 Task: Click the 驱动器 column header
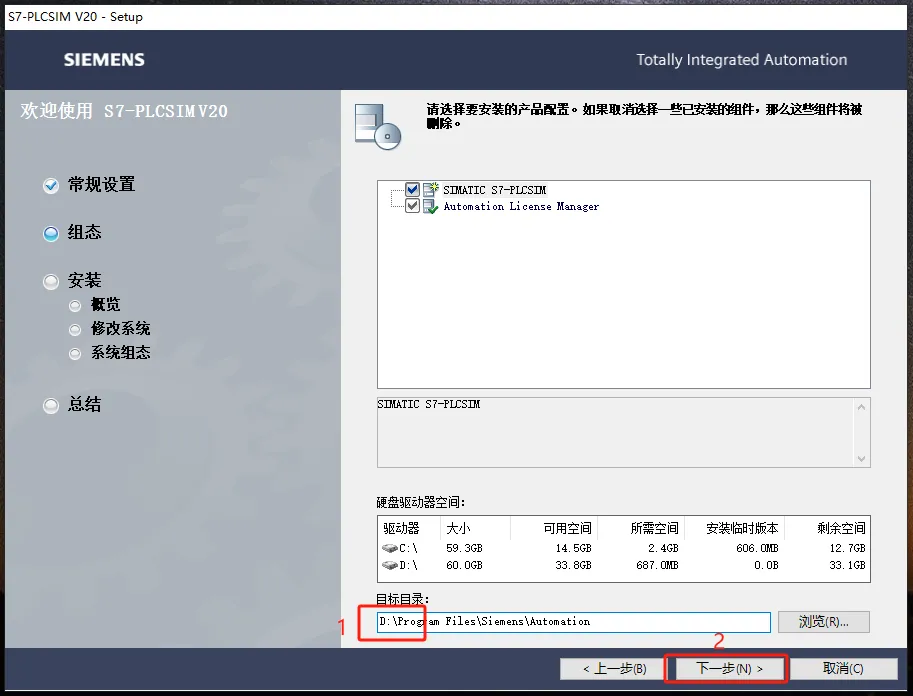click(401, 528)
